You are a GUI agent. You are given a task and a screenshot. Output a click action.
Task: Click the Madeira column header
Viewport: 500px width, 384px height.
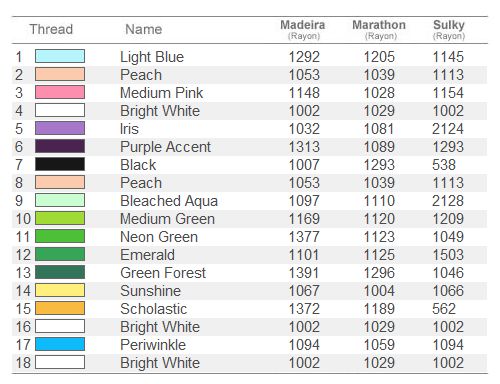303,29
